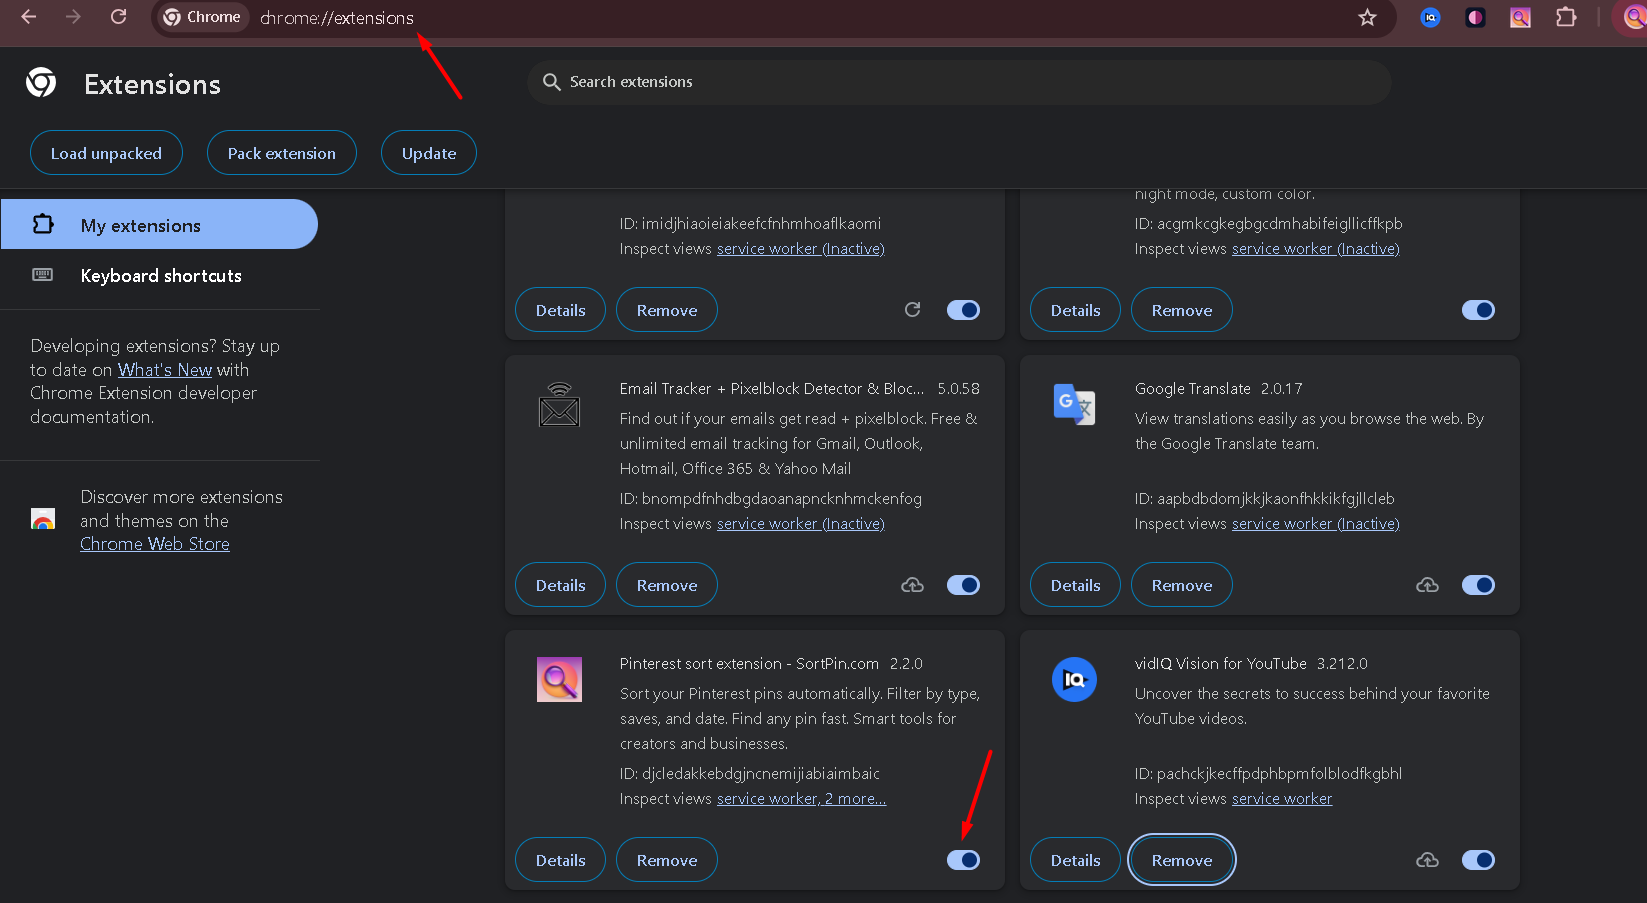Click the Email Tracker envelope logo
The height and width of the screenshot is (903, 1647).
[559, 404]
